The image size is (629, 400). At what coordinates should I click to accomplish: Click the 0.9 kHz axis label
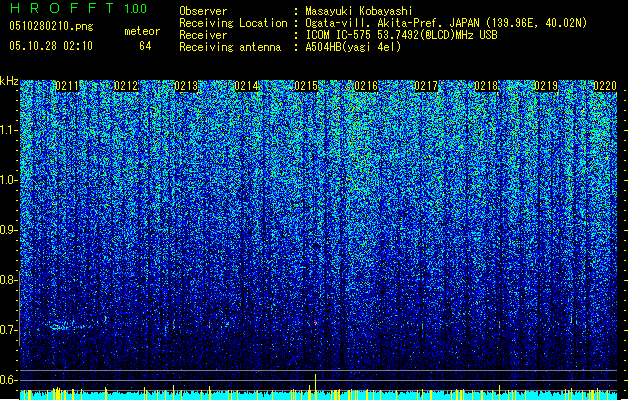coord(9,230)
